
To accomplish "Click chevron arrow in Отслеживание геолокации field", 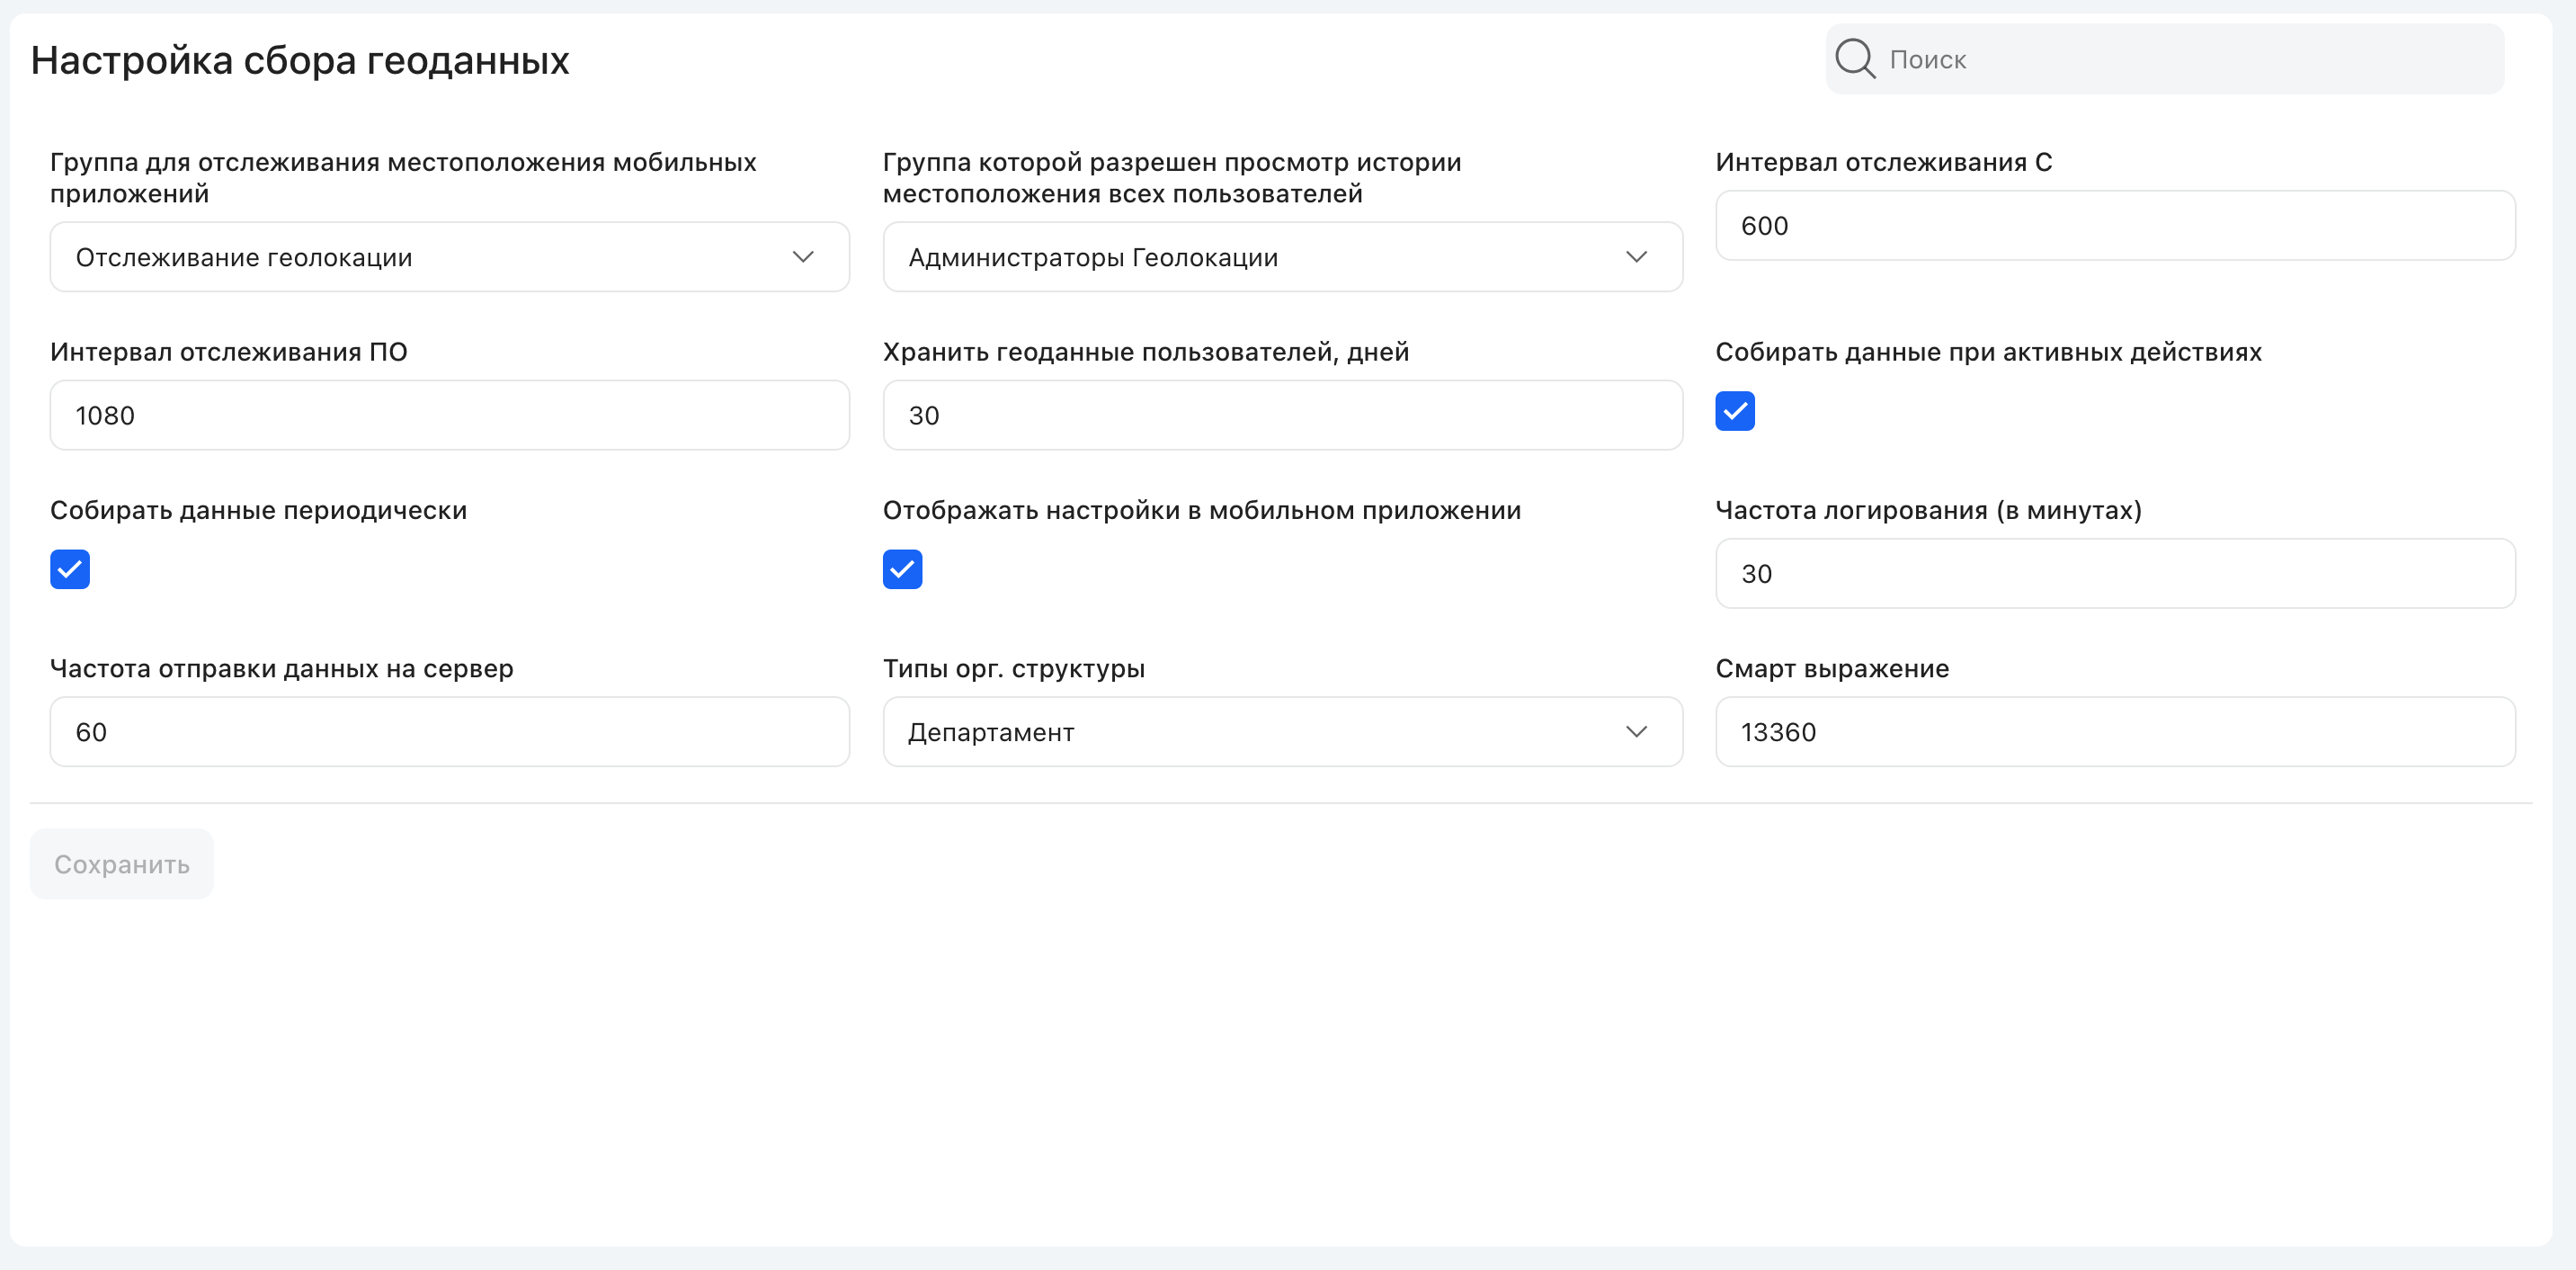I will [x=803, y=257].
